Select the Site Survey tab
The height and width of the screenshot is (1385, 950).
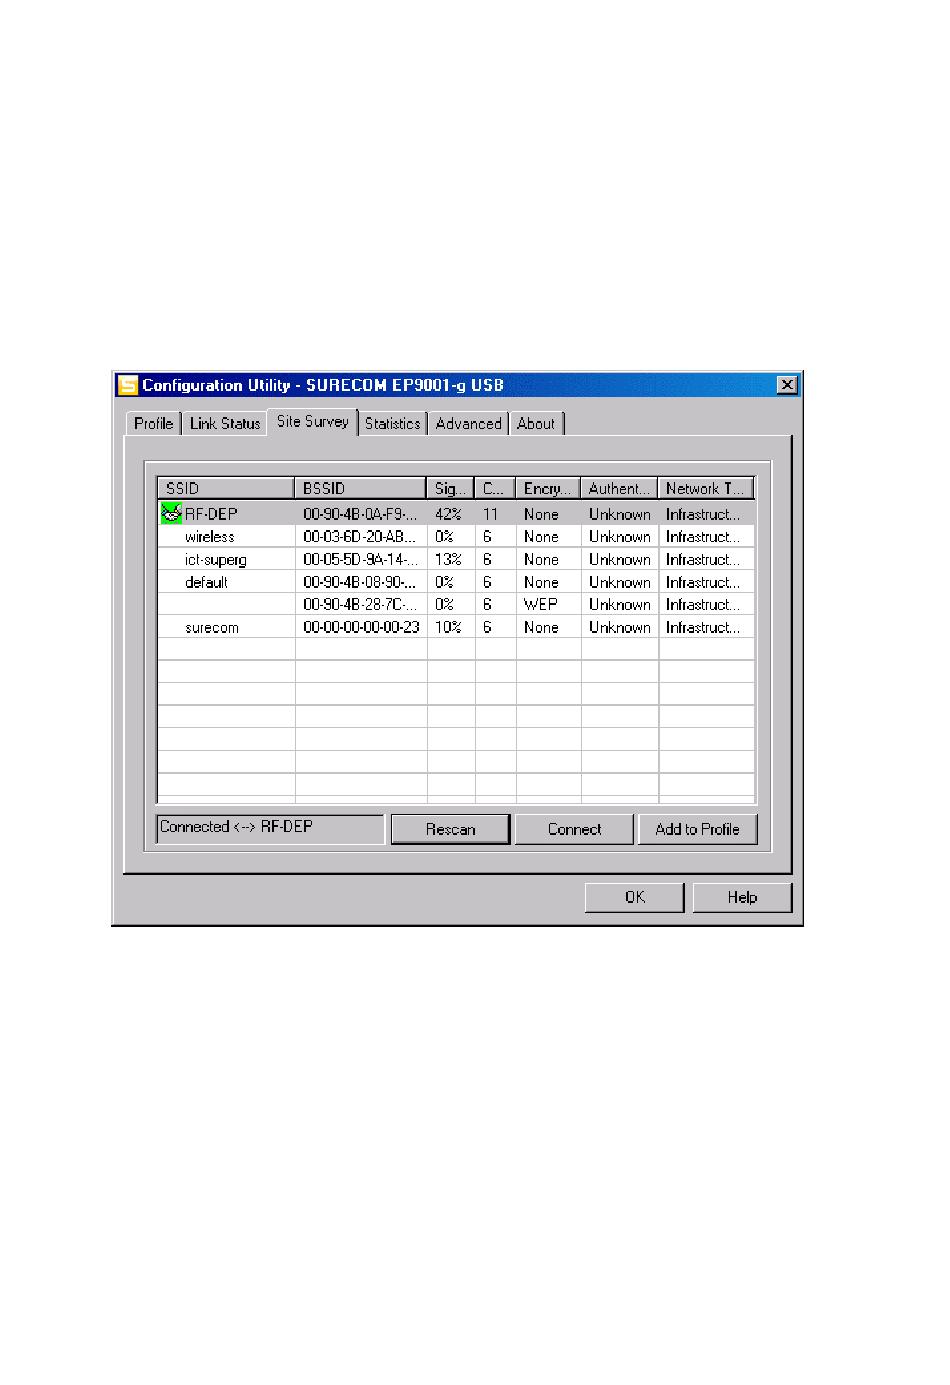coord(312,422)
